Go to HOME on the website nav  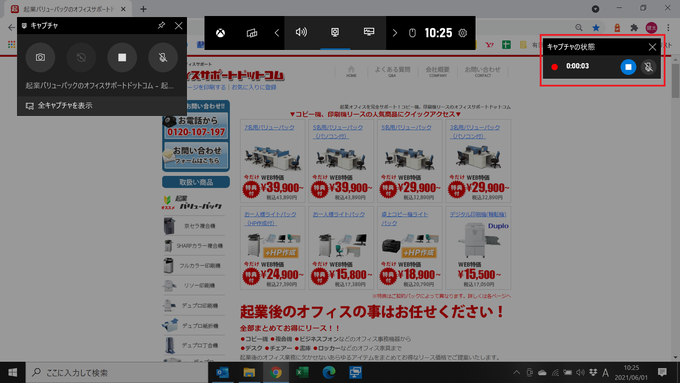point(351,72)
